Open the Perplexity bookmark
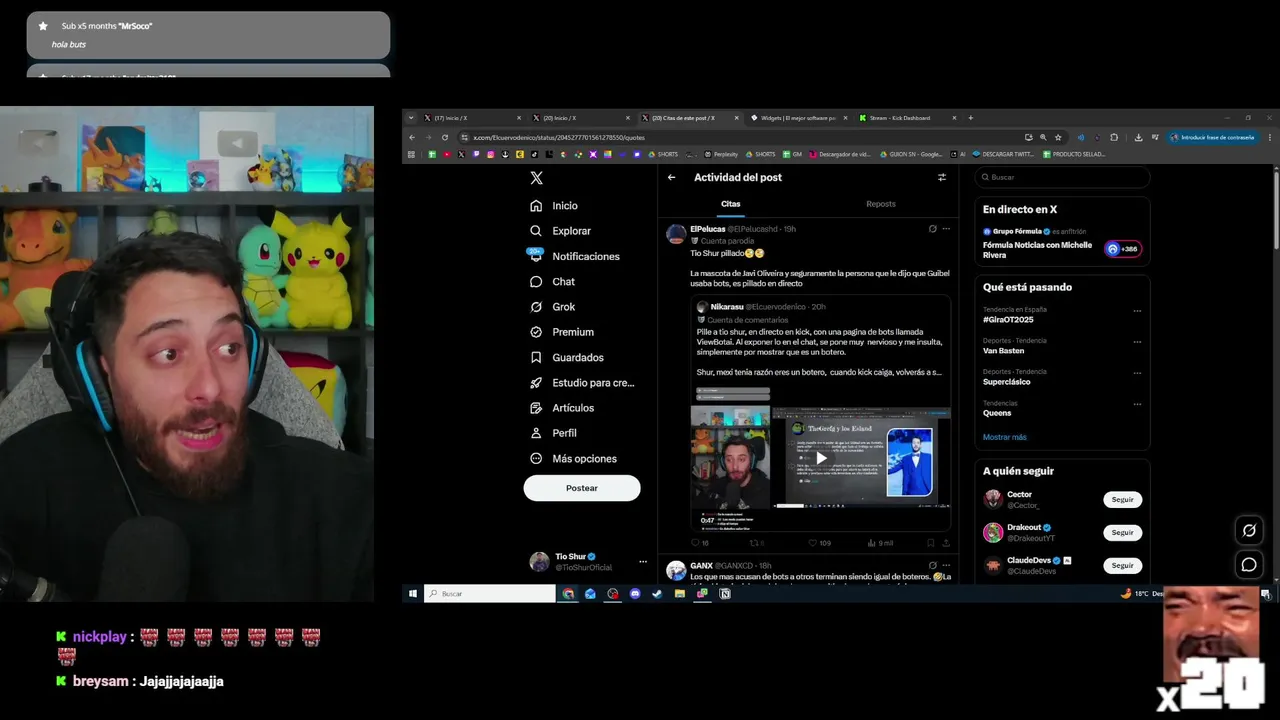Screen dimensions: 1280x720 pyautogui.click(x=720, y=154)
